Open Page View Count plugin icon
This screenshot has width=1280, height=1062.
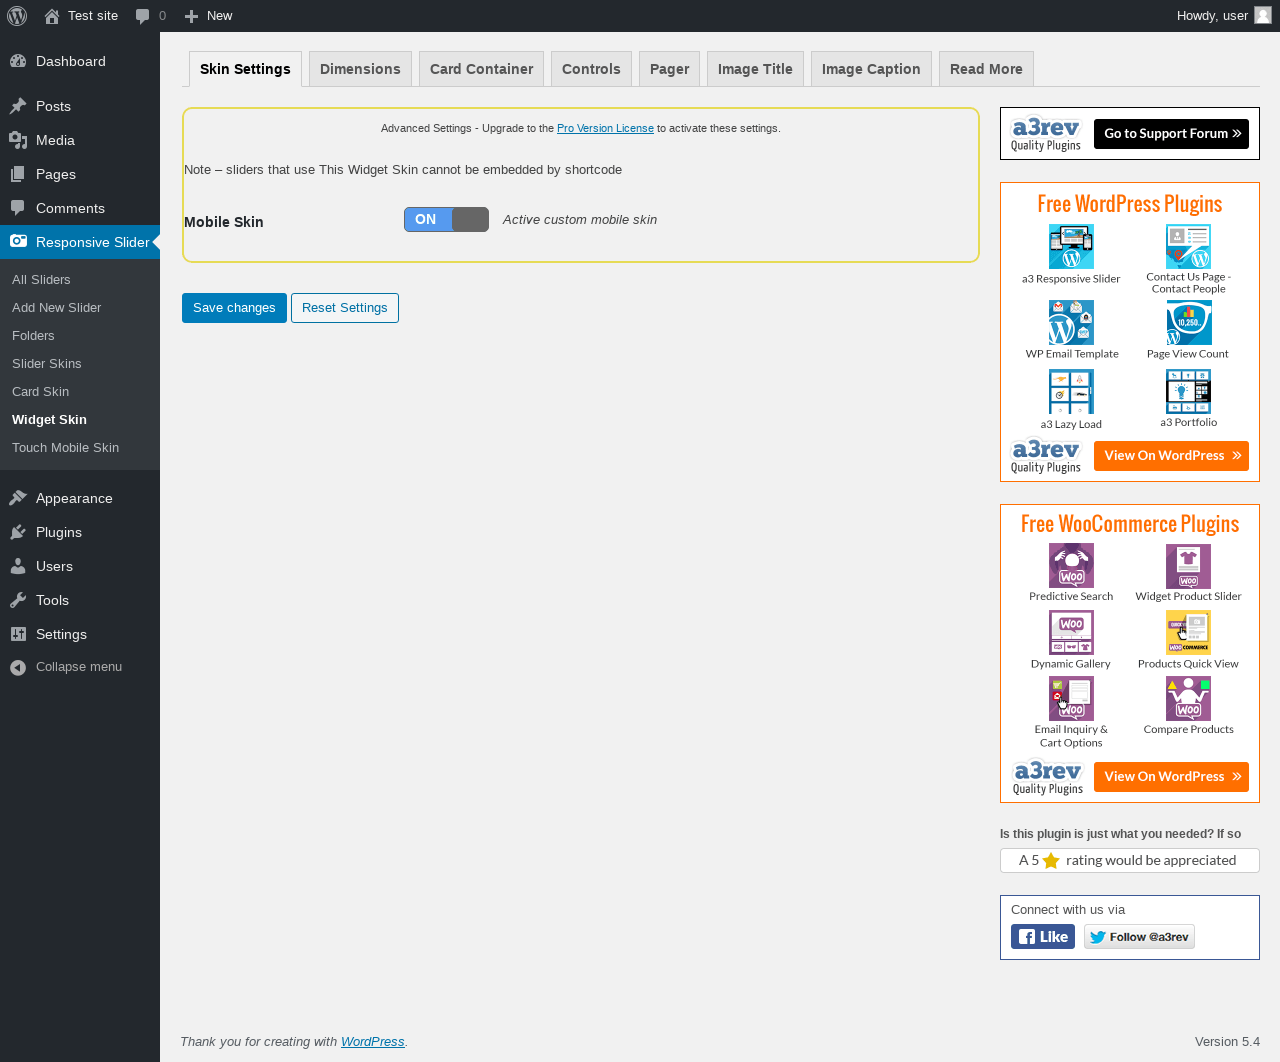1188,323
